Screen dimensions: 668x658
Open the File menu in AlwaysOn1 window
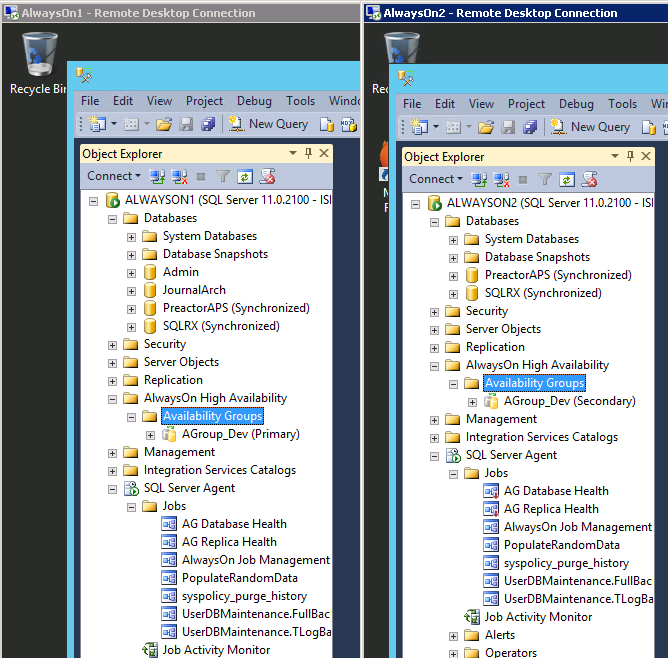90,101
